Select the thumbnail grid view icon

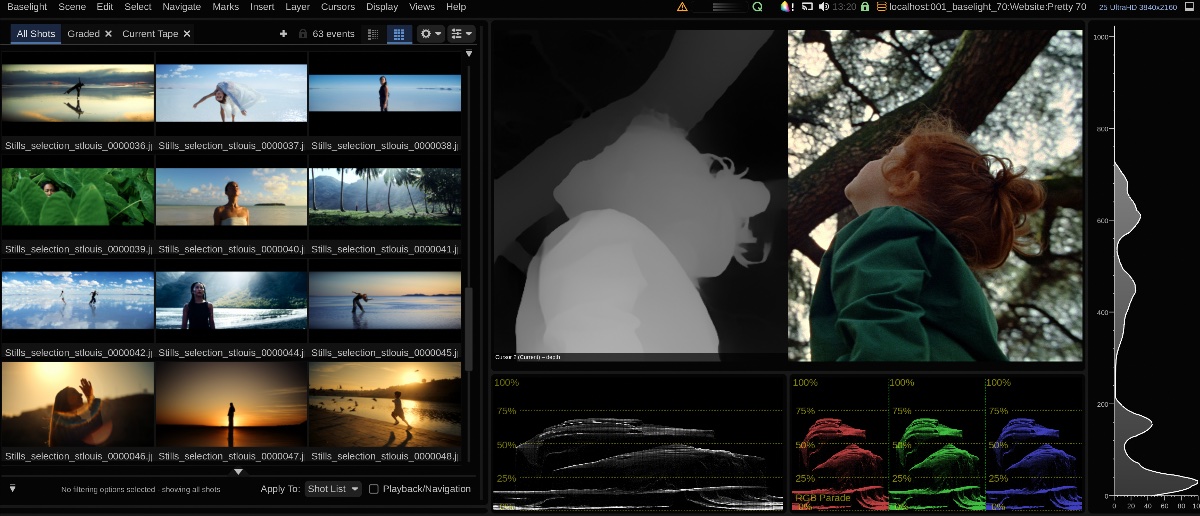click(398, 34)
